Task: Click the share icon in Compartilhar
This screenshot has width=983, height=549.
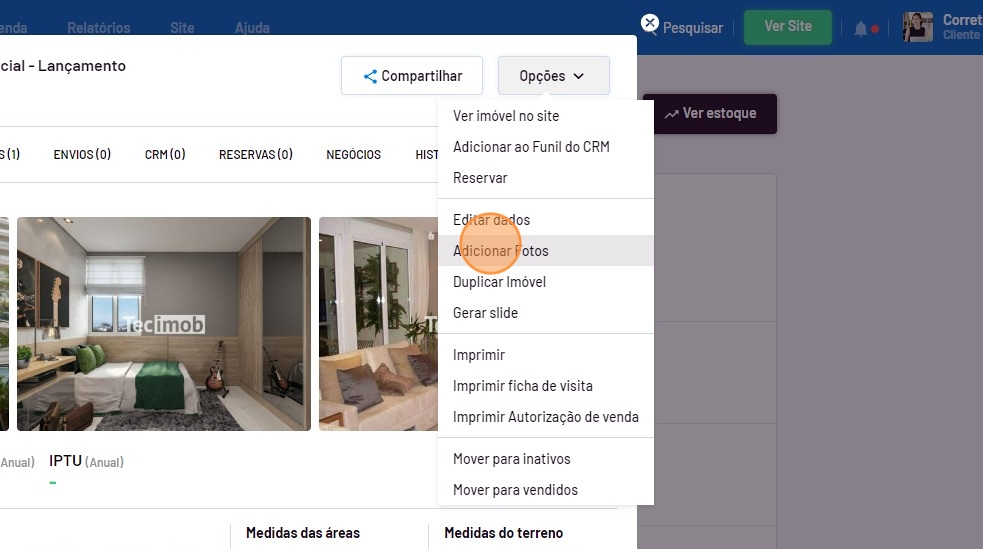Action: [370, 76]
